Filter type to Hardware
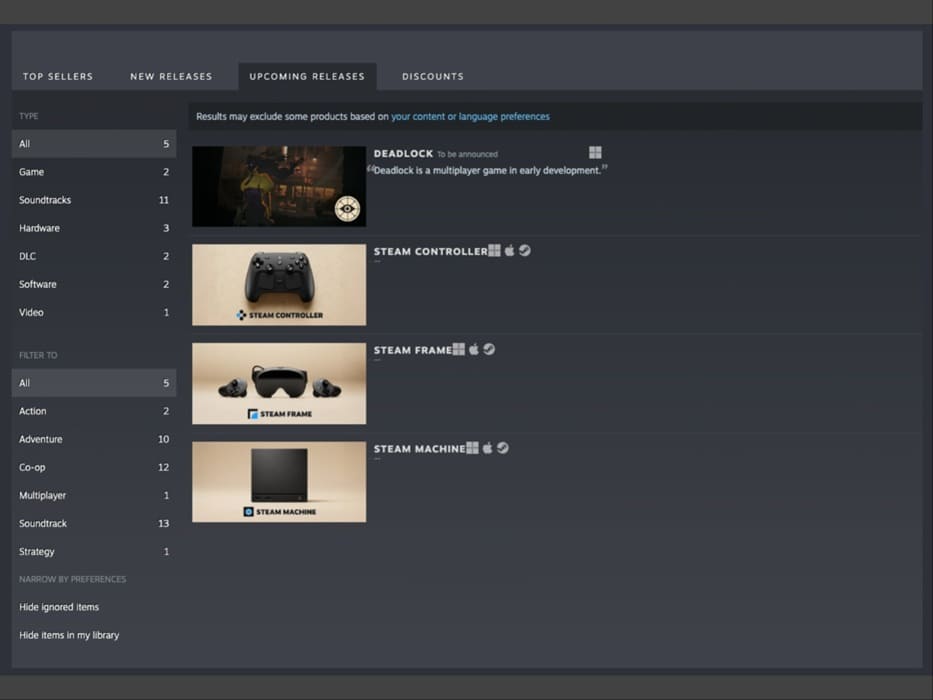 39,228
